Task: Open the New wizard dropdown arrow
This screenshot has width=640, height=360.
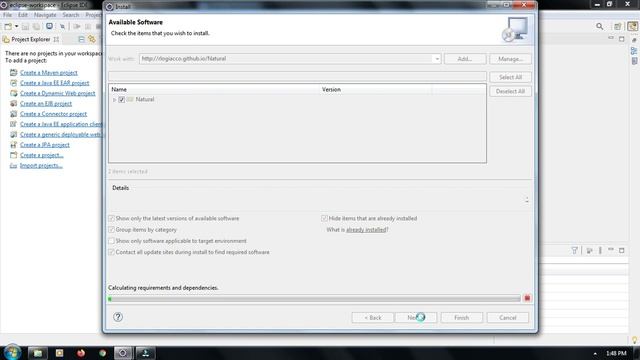Action: [x=16, y=27]
